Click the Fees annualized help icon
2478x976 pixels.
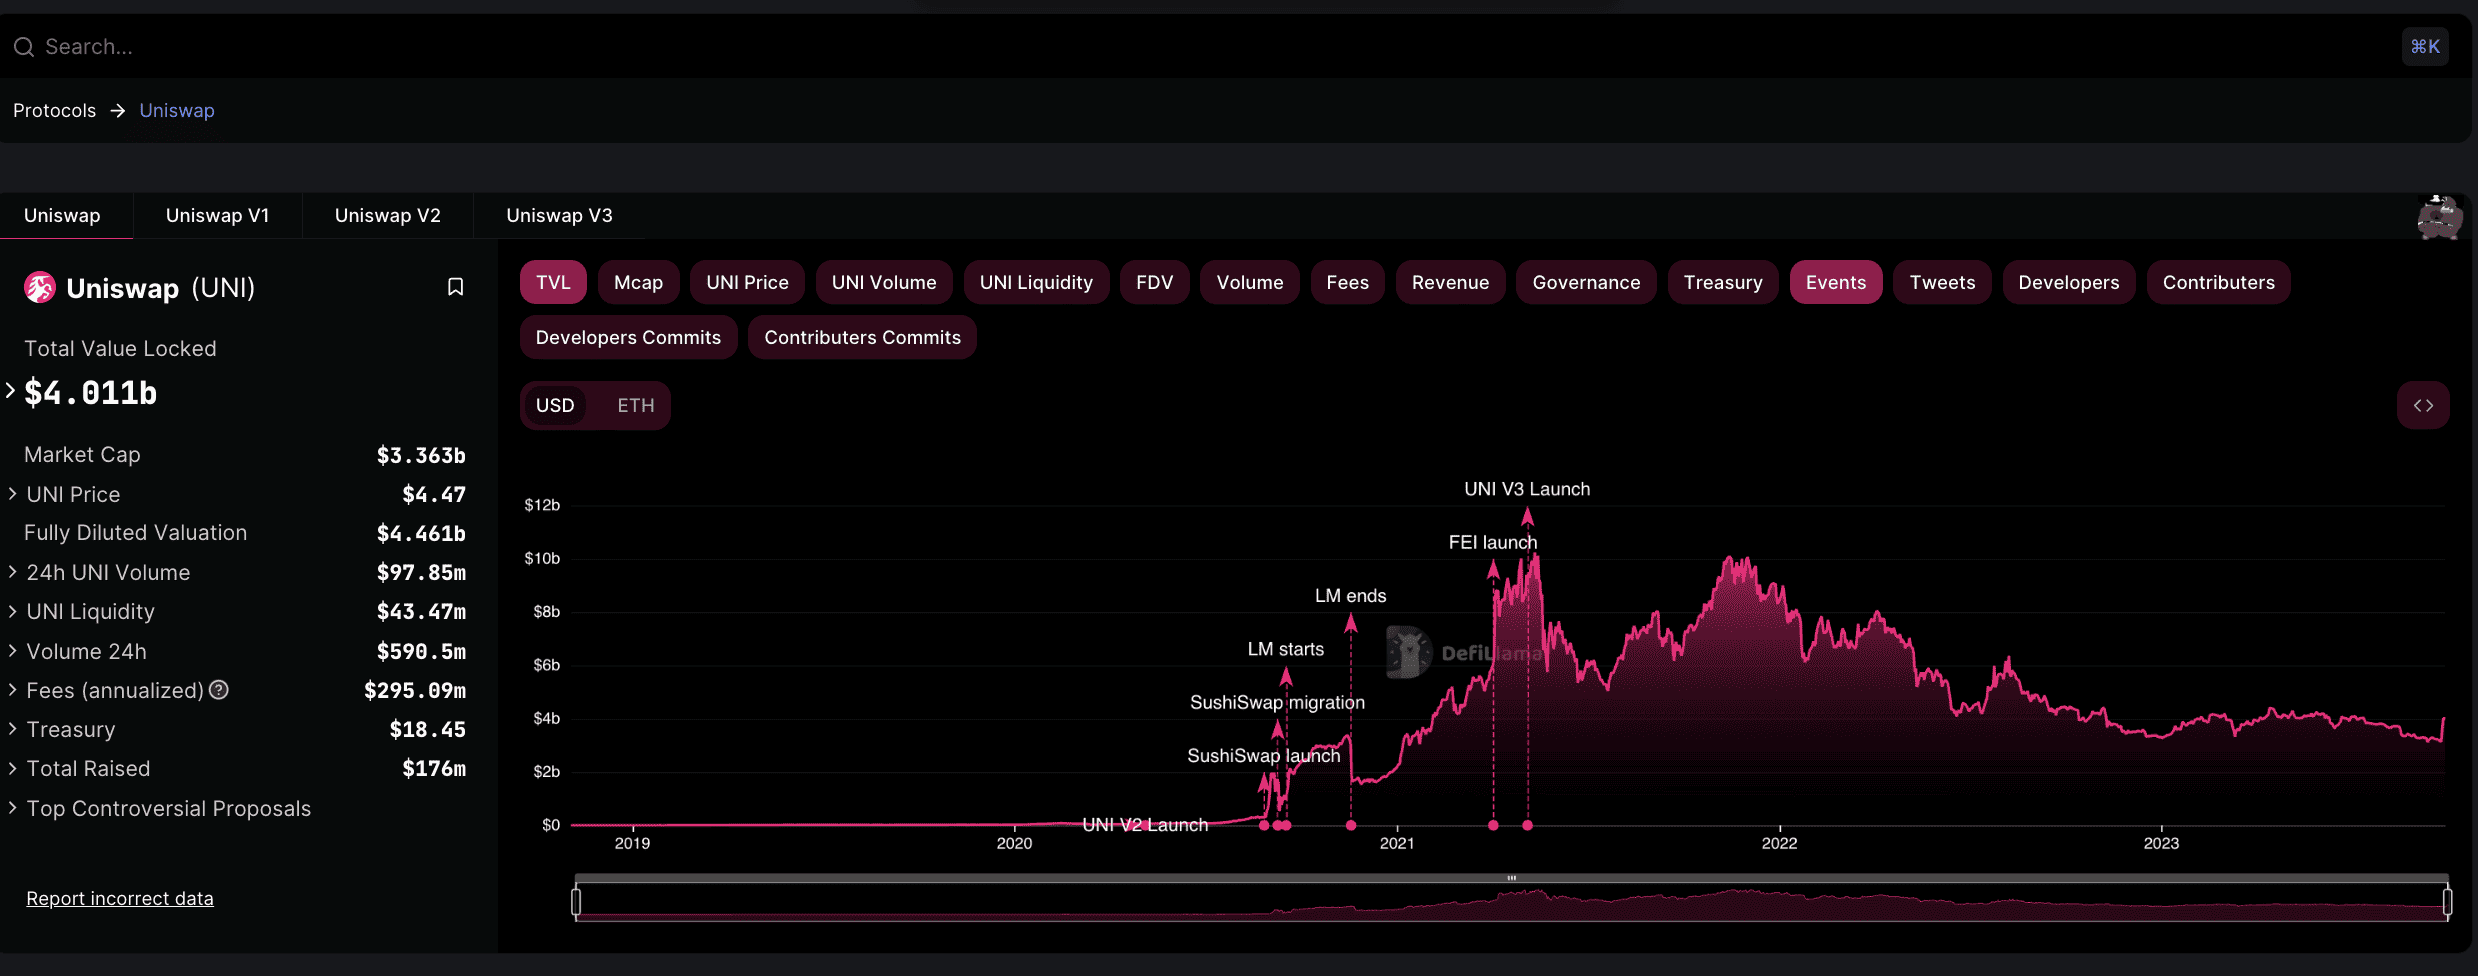(219, 690)
